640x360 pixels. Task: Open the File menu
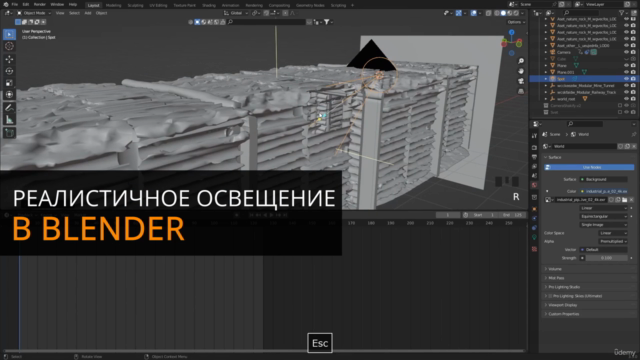(14, 4)
